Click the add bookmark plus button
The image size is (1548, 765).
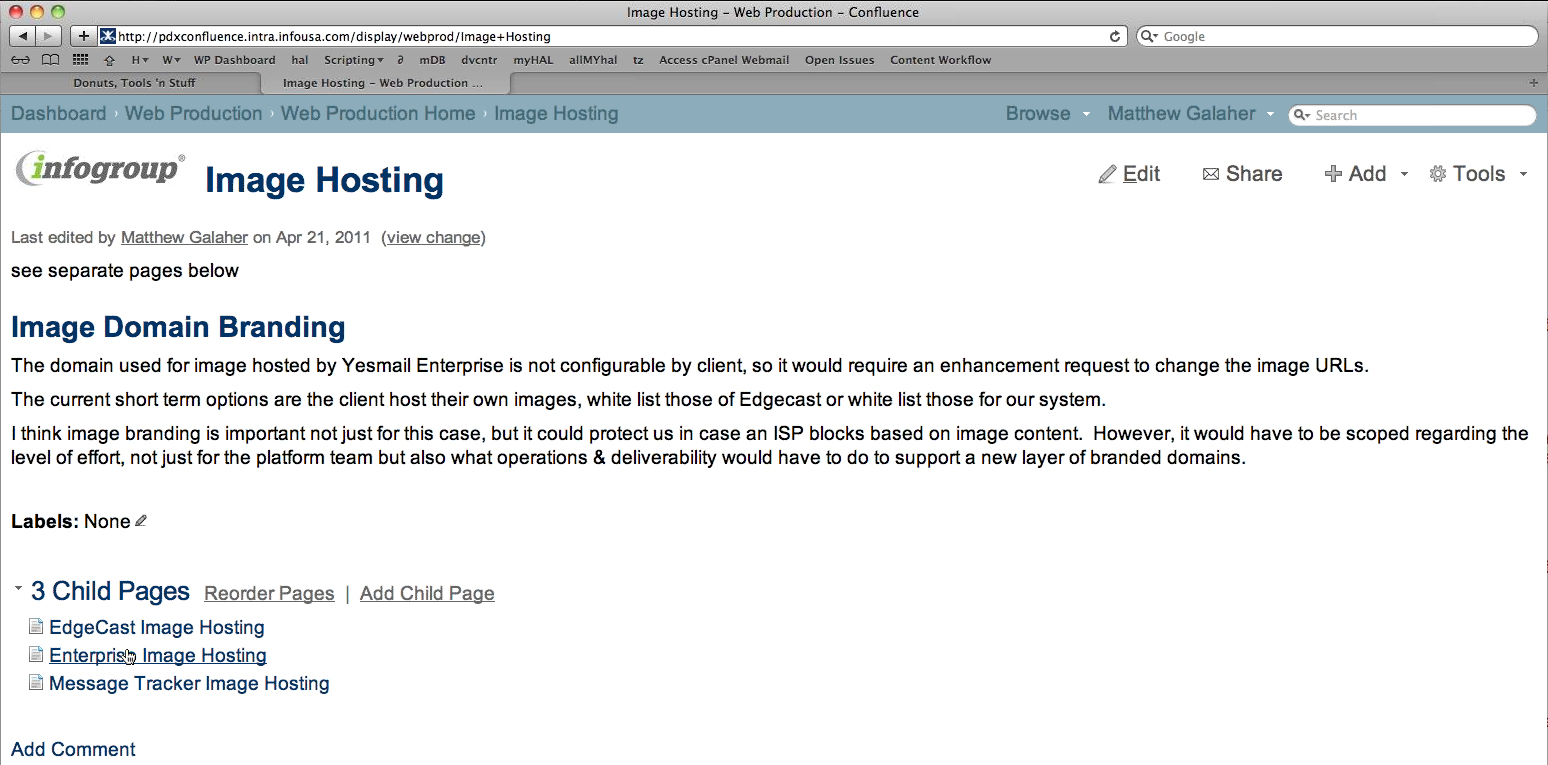(x=84, y=36)
